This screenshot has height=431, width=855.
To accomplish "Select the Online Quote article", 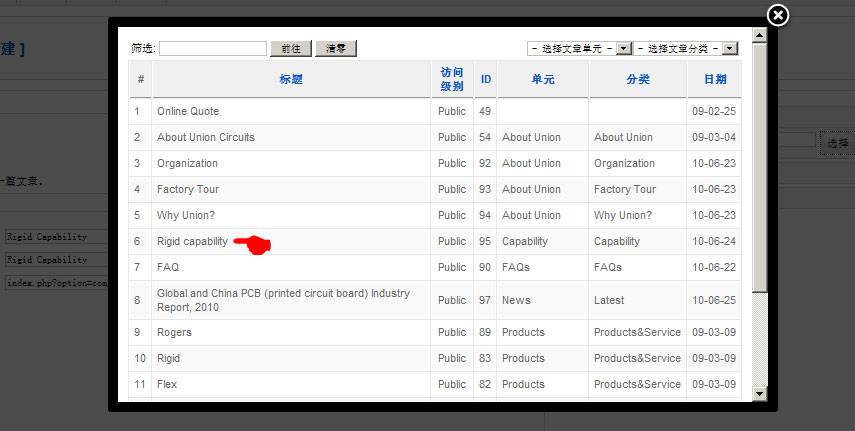I will (188, 111).
